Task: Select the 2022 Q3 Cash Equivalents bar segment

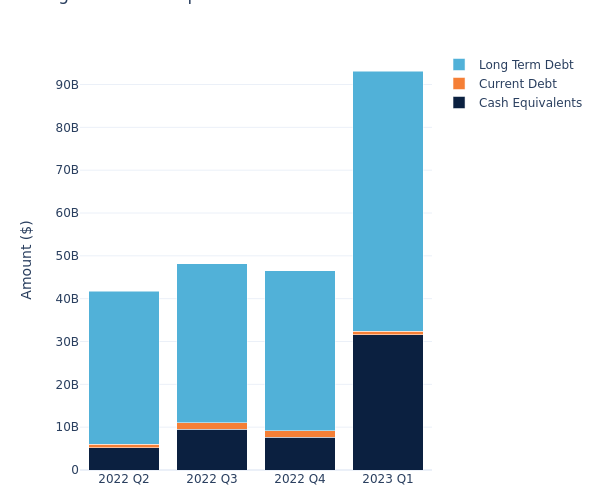Action: coord(212,450)
